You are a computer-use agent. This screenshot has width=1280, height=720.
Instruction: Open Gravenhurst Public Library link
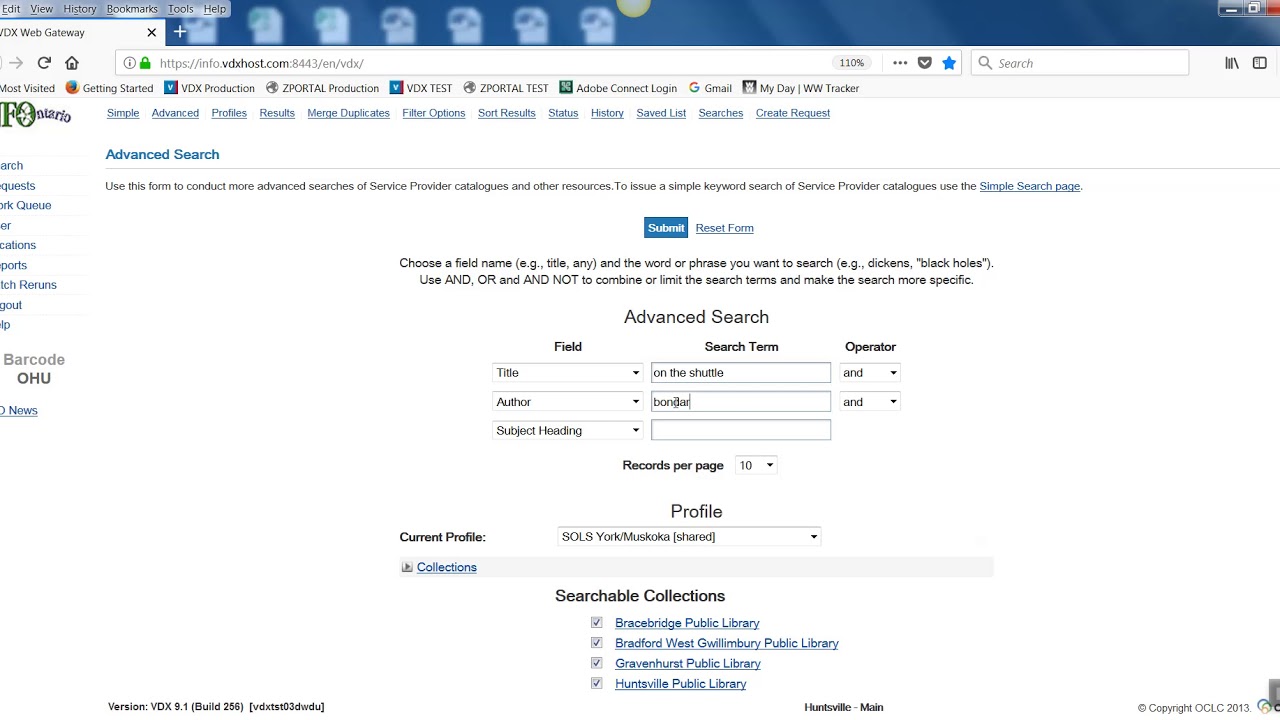pyautogui.click(x=688, y=664)
